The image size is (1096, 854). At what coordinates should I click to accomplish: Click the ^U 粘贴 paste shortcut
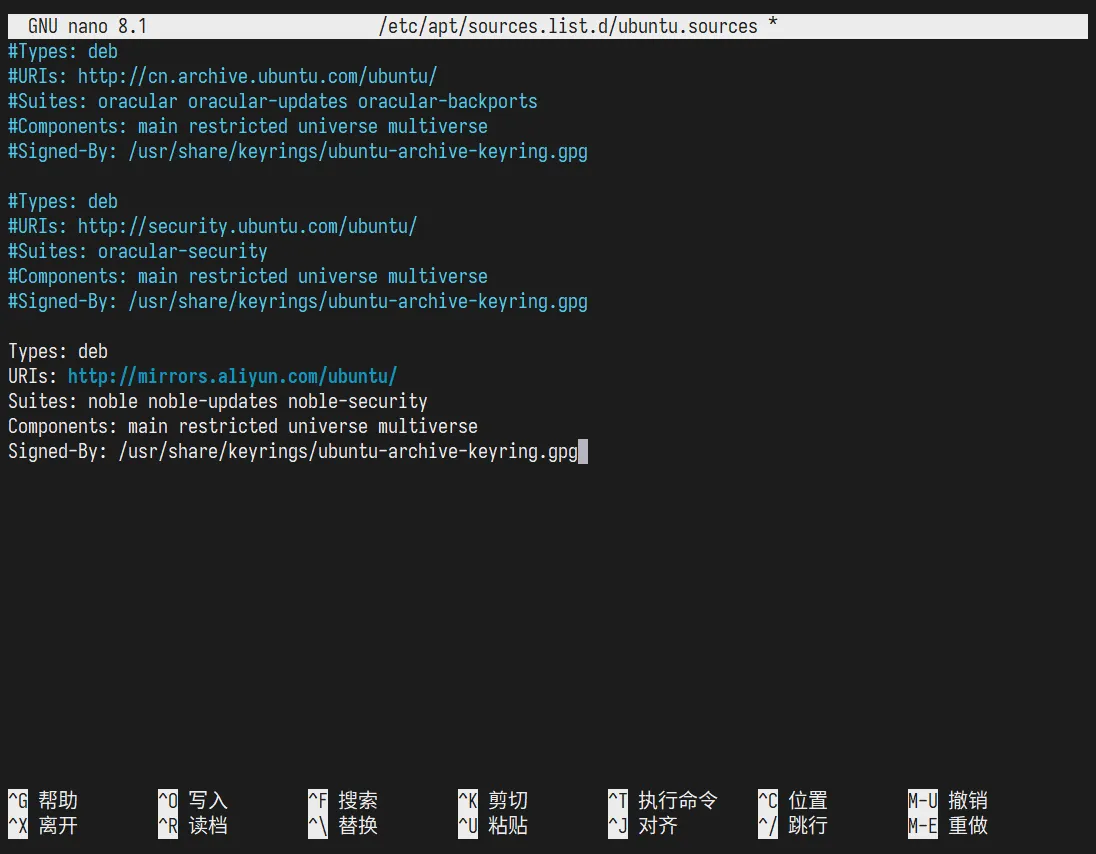[493, 825]
